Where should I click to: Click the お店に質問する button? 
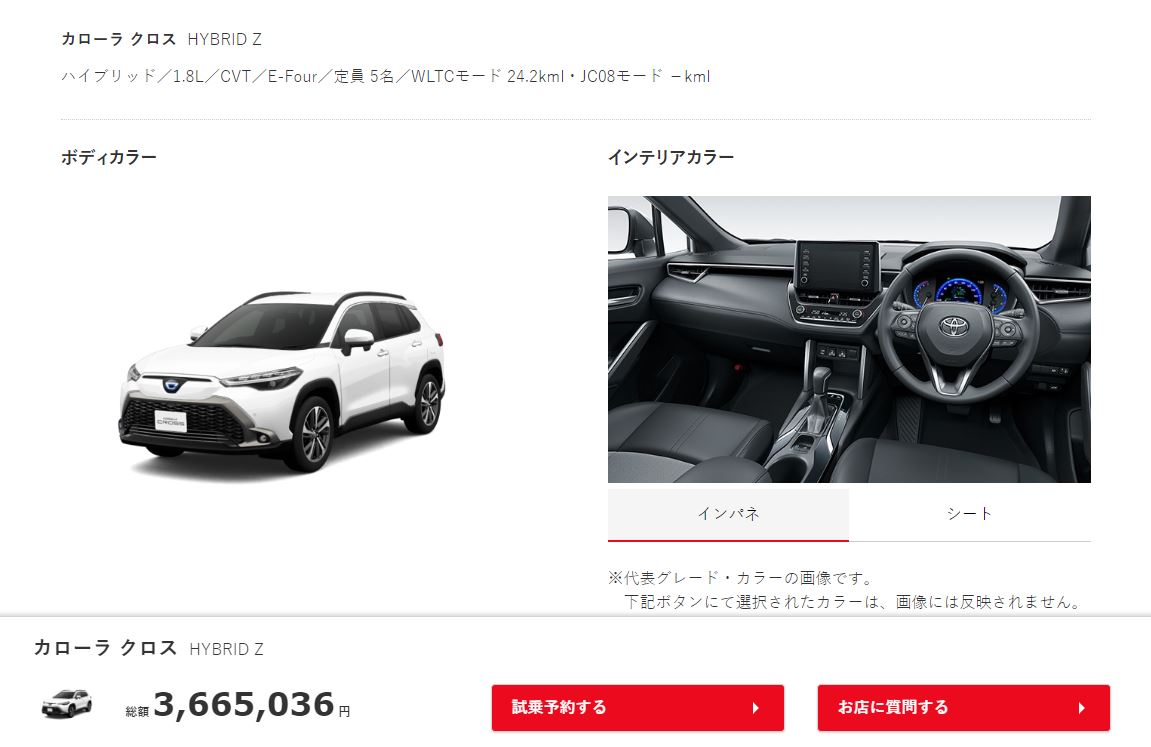(x=964, y=707)
